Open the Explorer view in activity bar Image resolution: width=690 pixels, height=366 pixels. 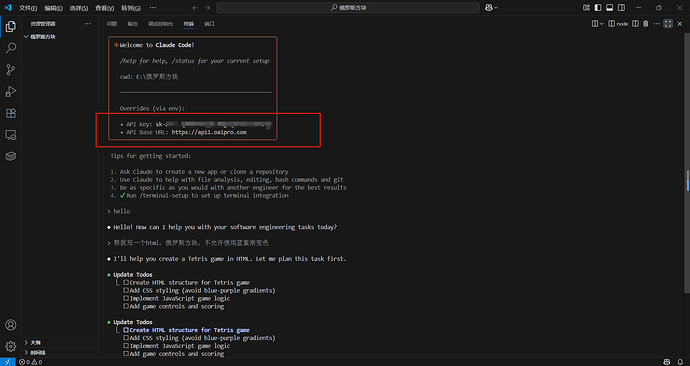(11, 26)
